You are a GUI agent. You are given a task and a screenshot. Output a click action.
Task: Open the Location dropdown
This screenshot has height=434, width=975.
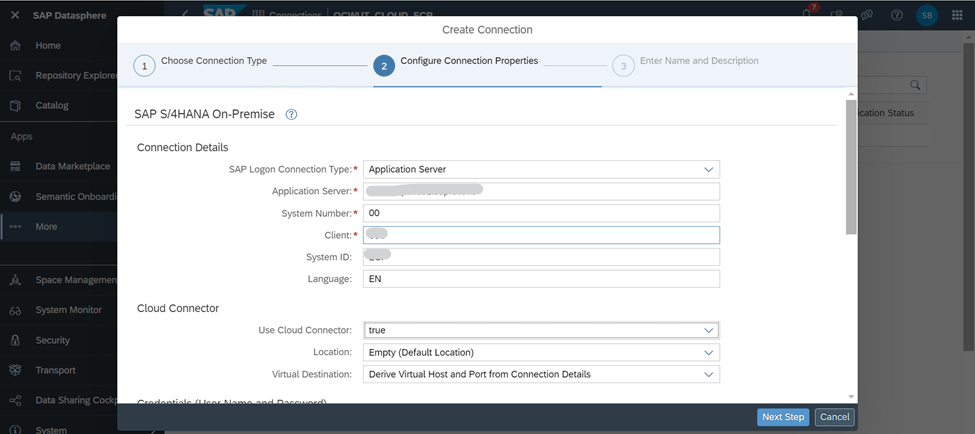[x=541, y=353]
